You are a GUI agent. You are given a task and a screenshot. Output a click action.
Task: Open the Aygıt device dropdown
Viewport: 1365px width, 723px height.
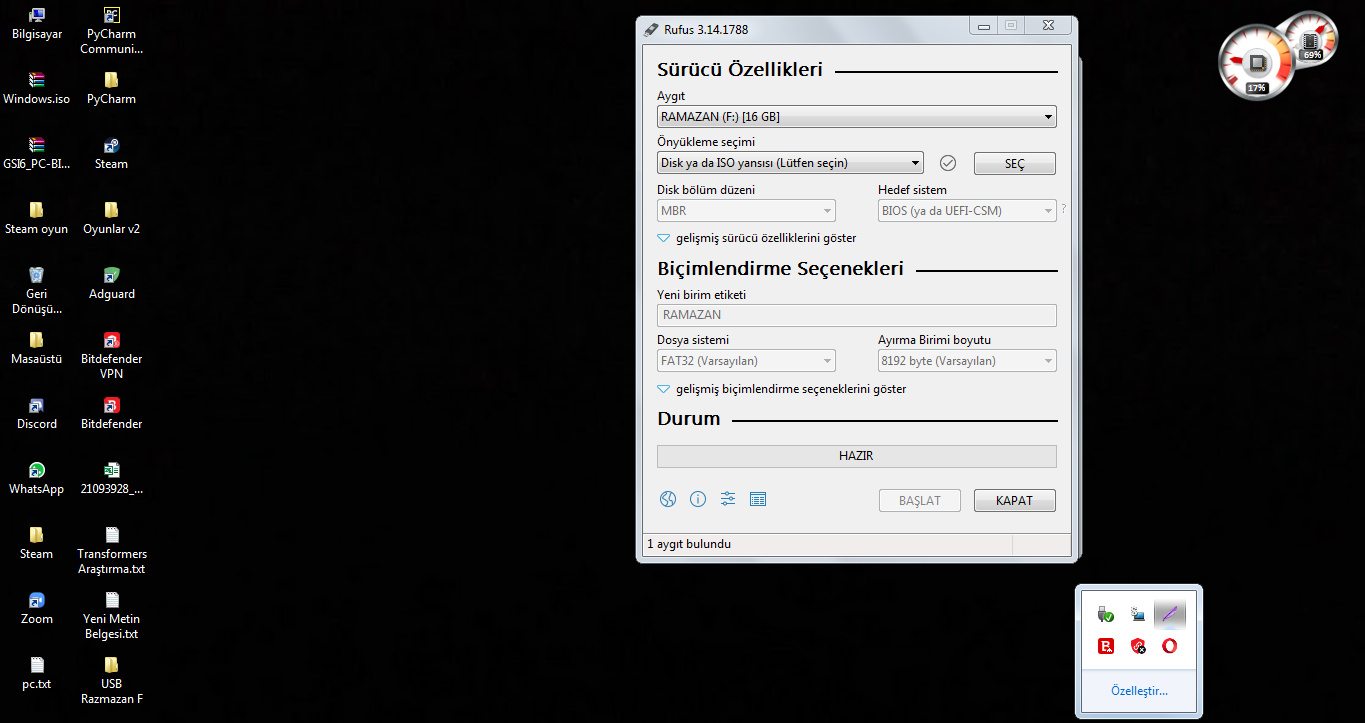tap(856, 117)
